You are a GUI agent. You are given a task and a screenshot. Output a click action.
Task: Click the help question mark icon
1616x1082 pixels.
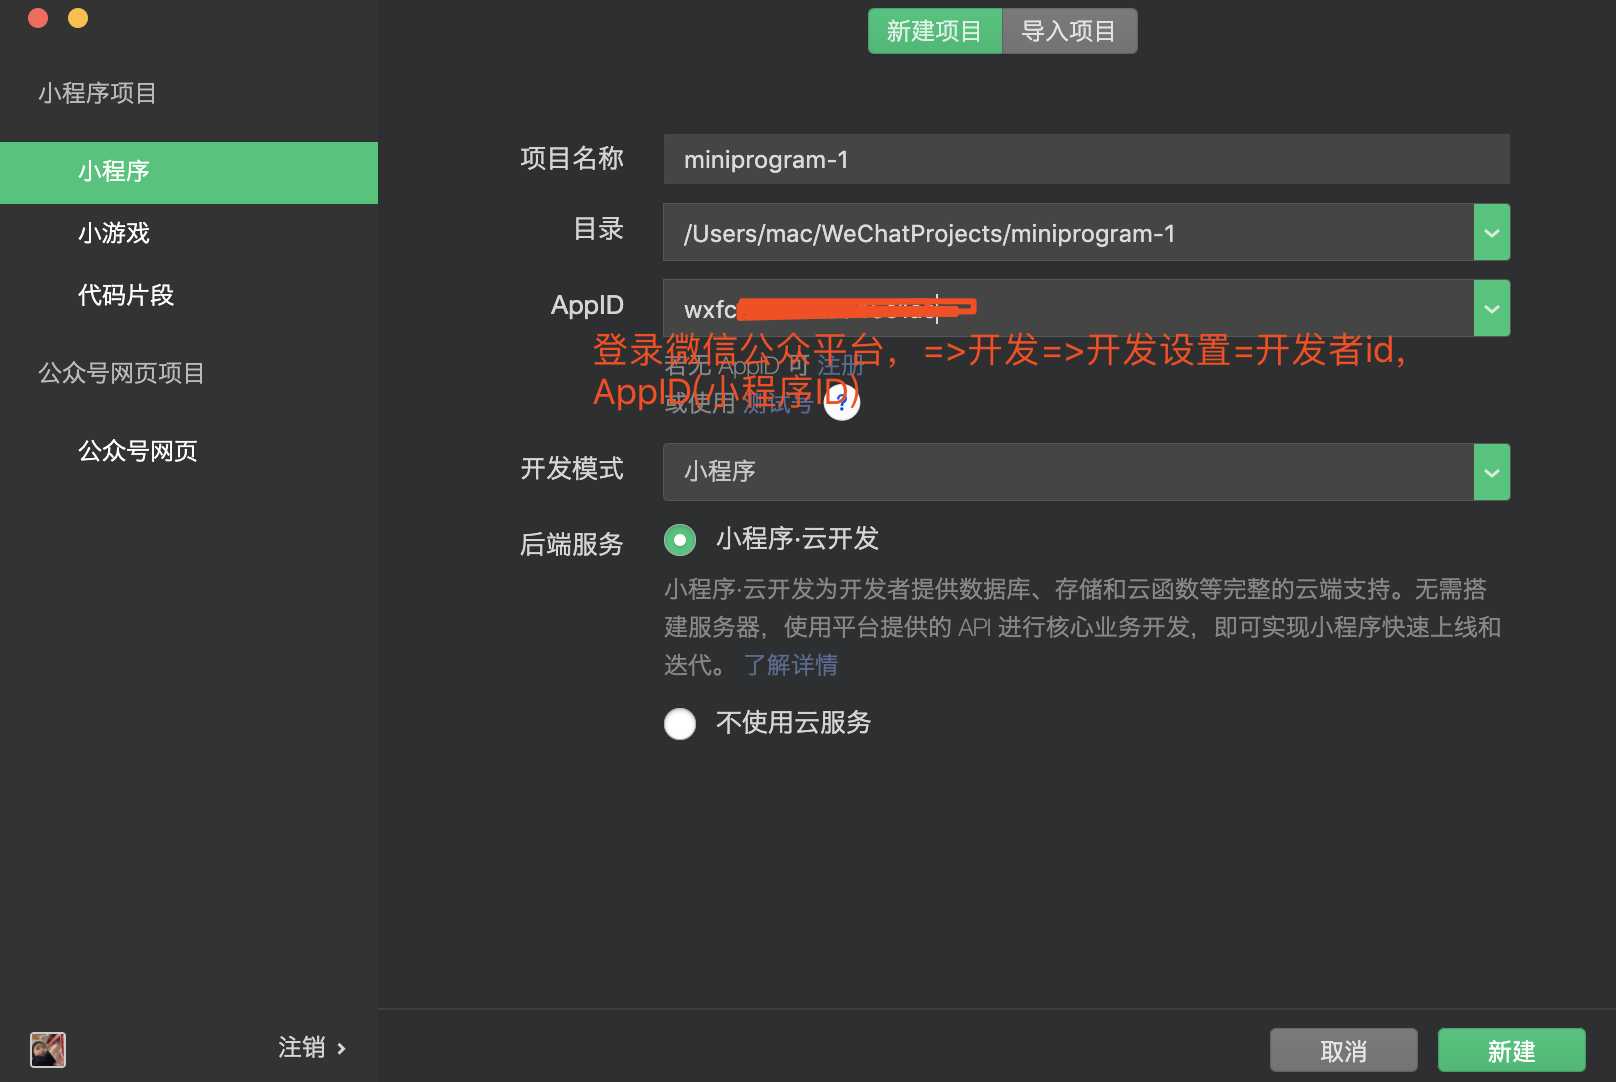842,403
